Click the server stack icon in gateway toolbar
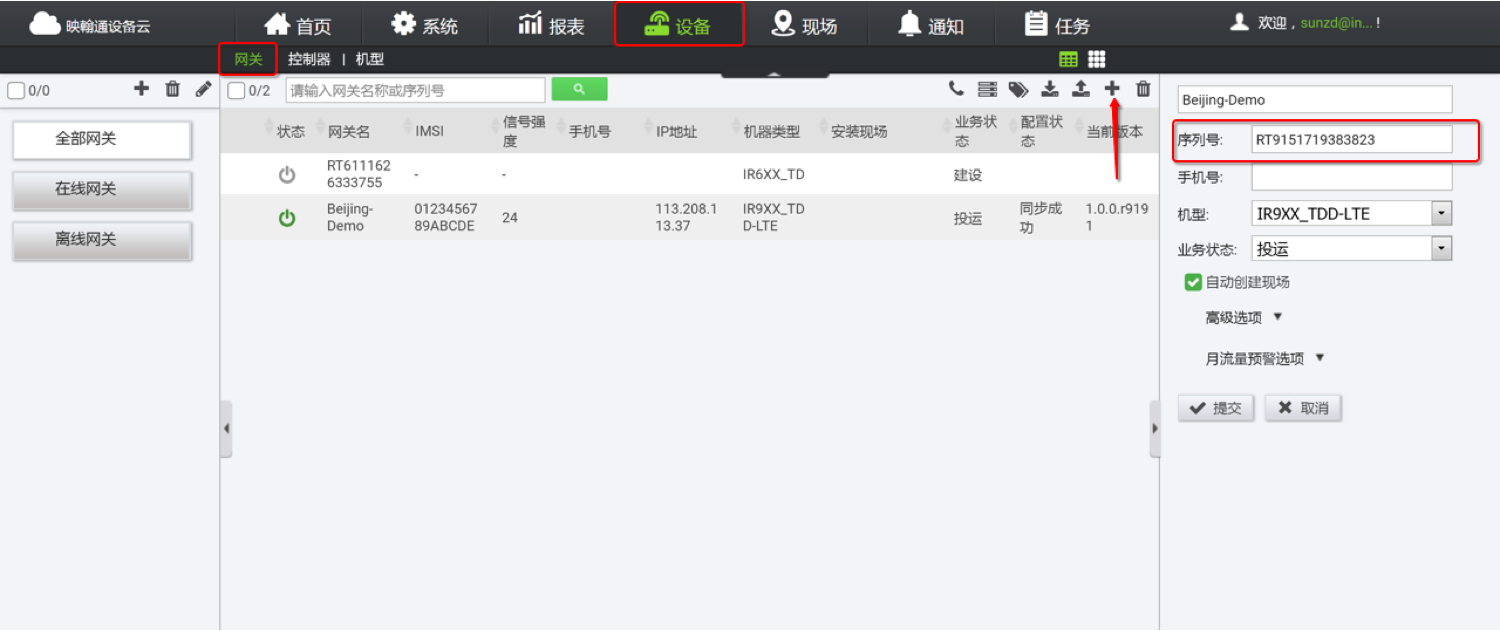 pos(987,90)
